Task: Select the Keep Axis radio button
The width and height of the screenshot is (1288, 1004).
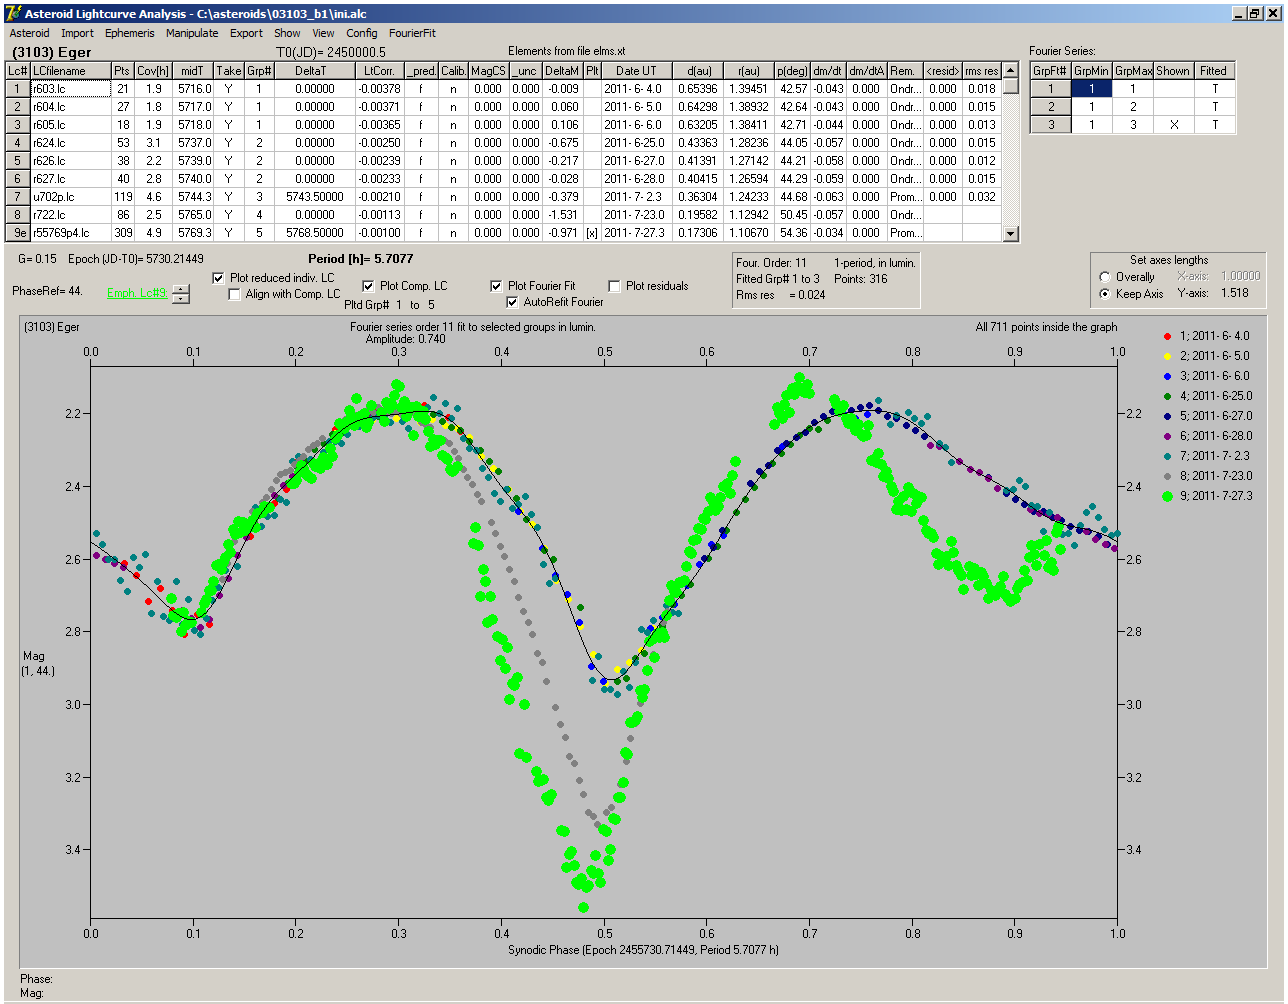Action: tap(1105, 294)
